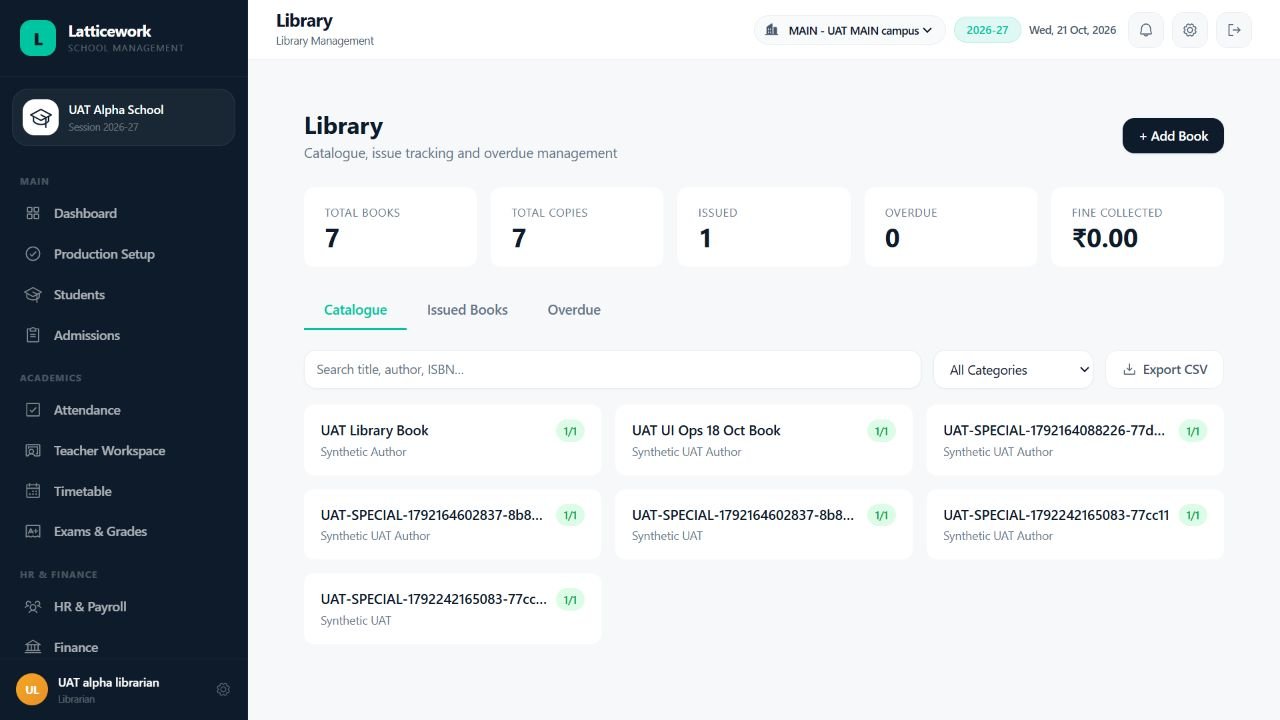Switch to the Overdue tab
1280x720 pixels.
coord(574,310)
